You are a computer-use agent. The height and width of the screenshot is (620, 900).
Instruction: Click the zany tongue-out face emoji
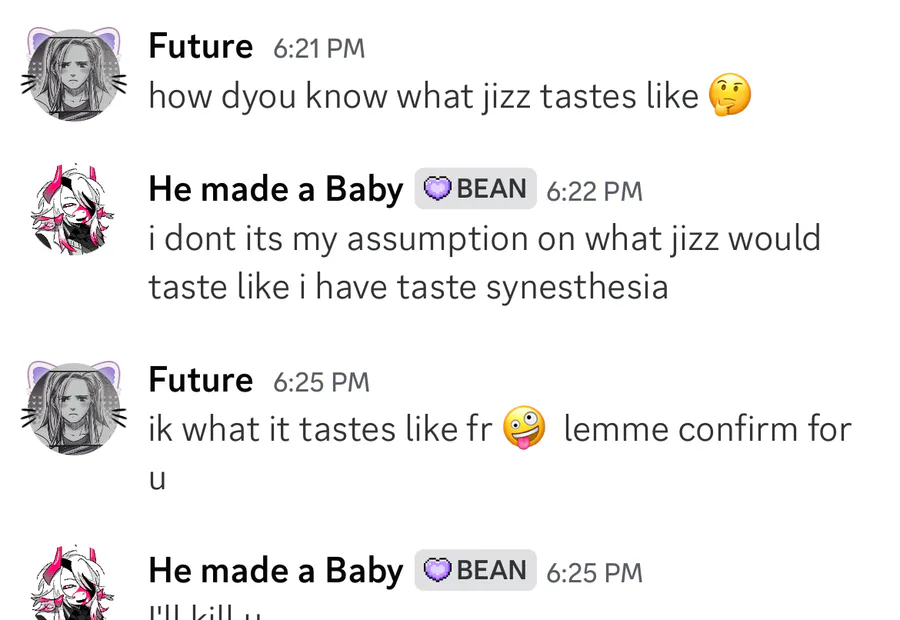524,429
